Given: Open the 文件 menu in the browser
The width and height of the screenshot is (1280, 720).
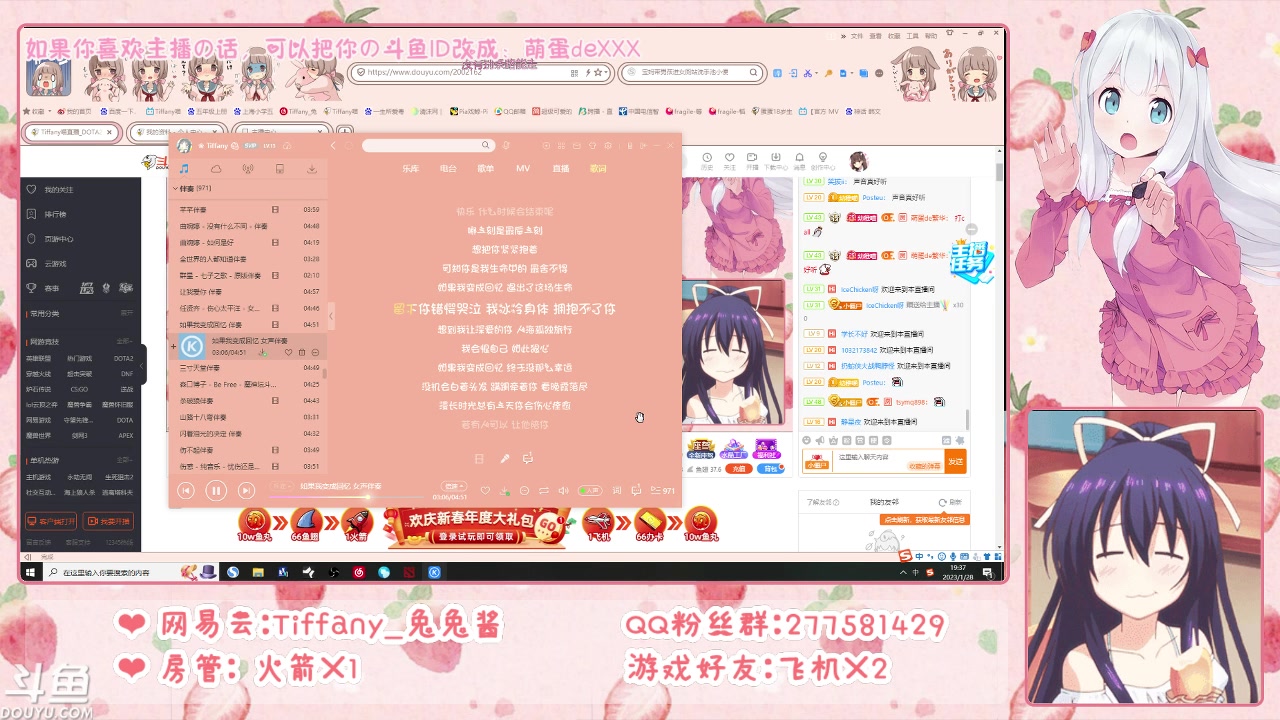Looking at the screenshot, I should 857,35.
